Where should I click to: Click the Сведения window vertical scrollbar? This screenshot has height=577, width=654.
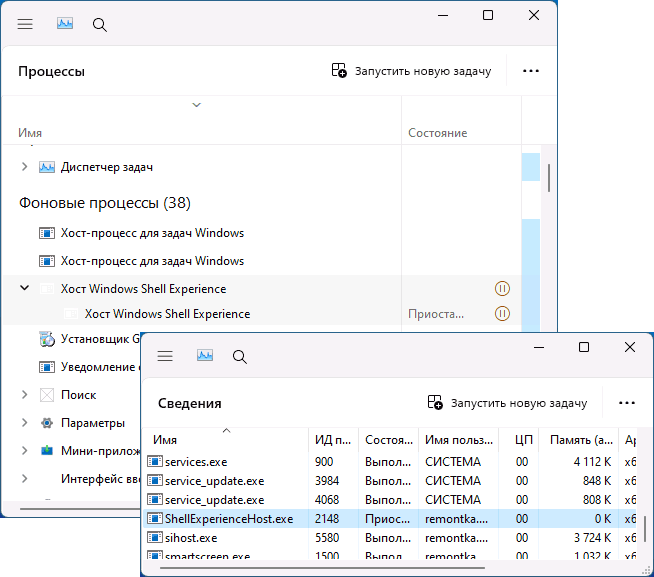coord(645,528)
